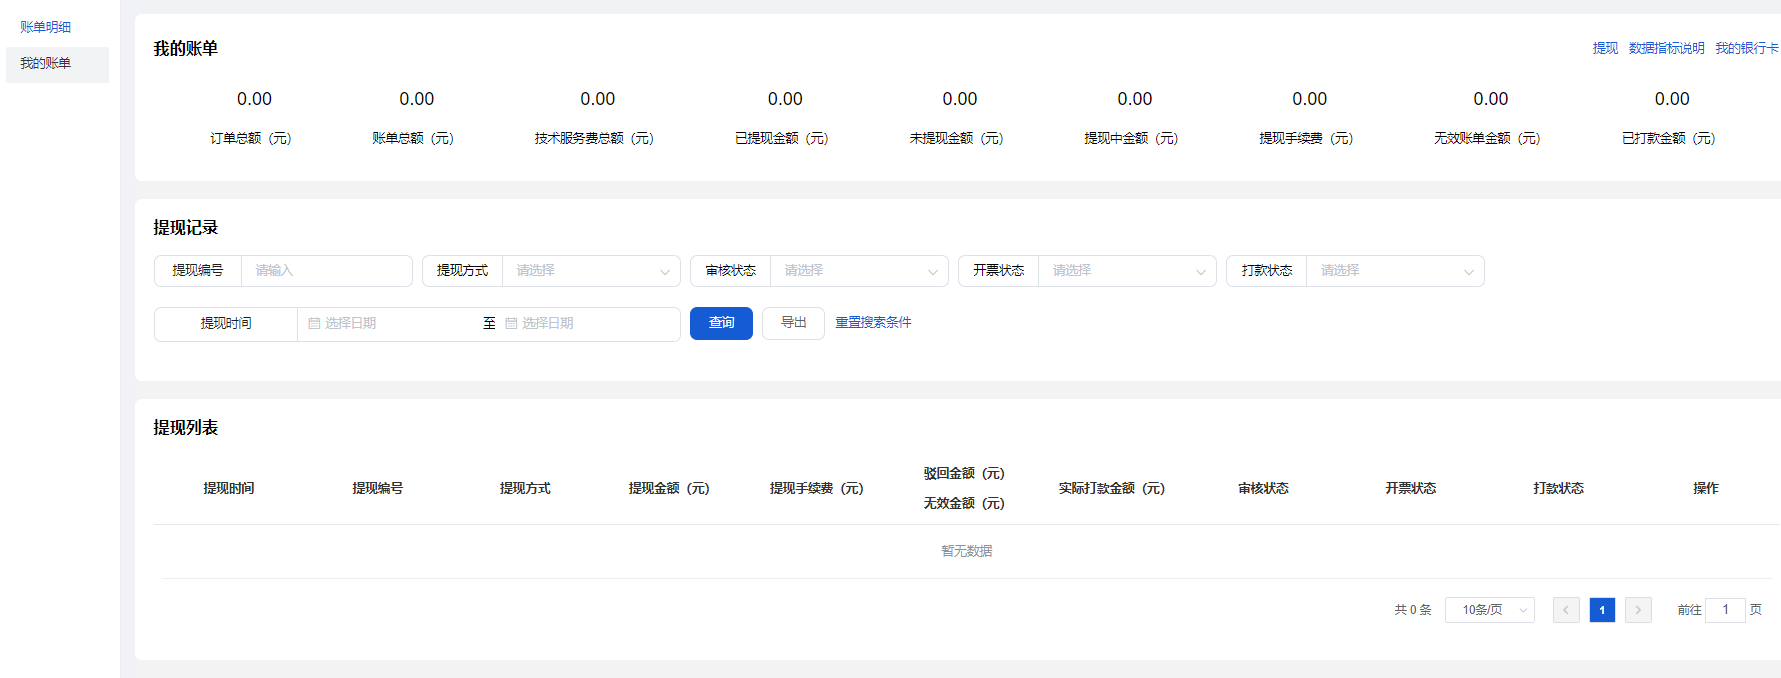
Task: Click the previous page arrow icon
Action: [x=1566, y=610]
